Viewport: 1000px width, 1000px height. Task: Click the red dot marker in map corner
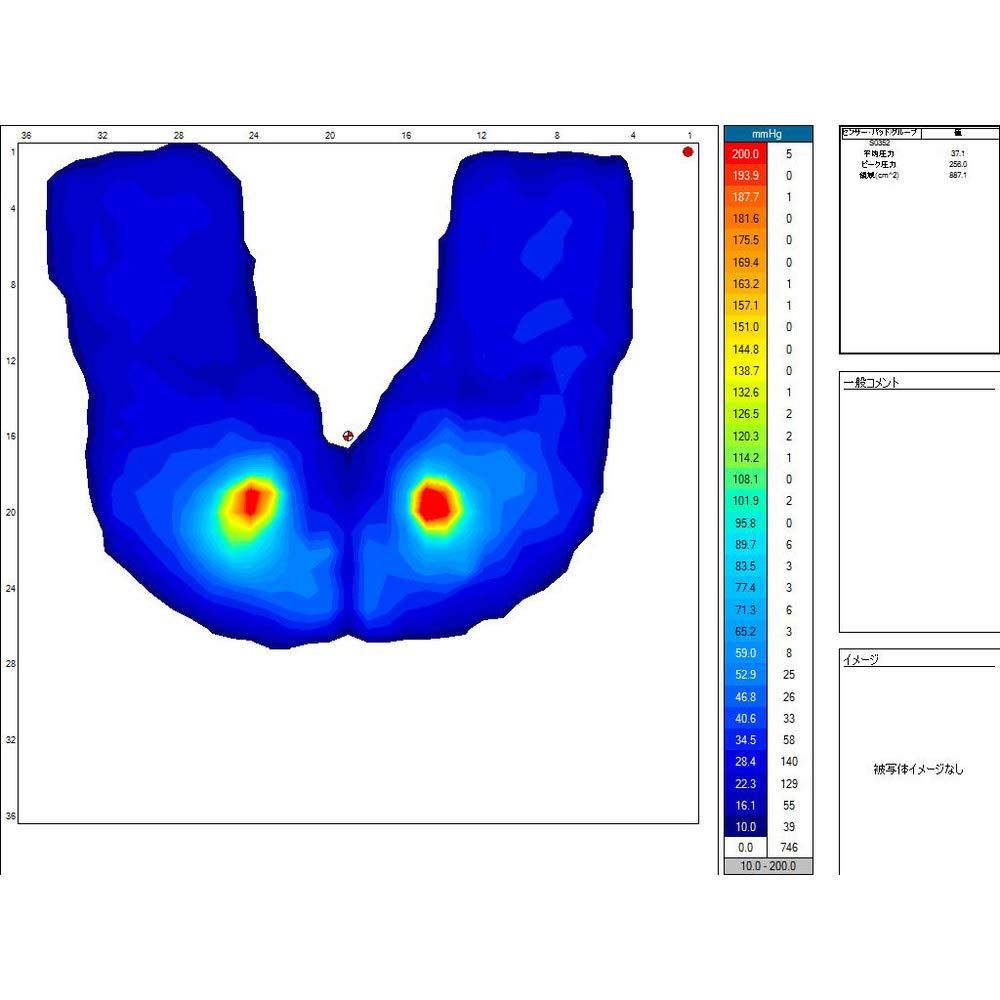coord(688,152)
